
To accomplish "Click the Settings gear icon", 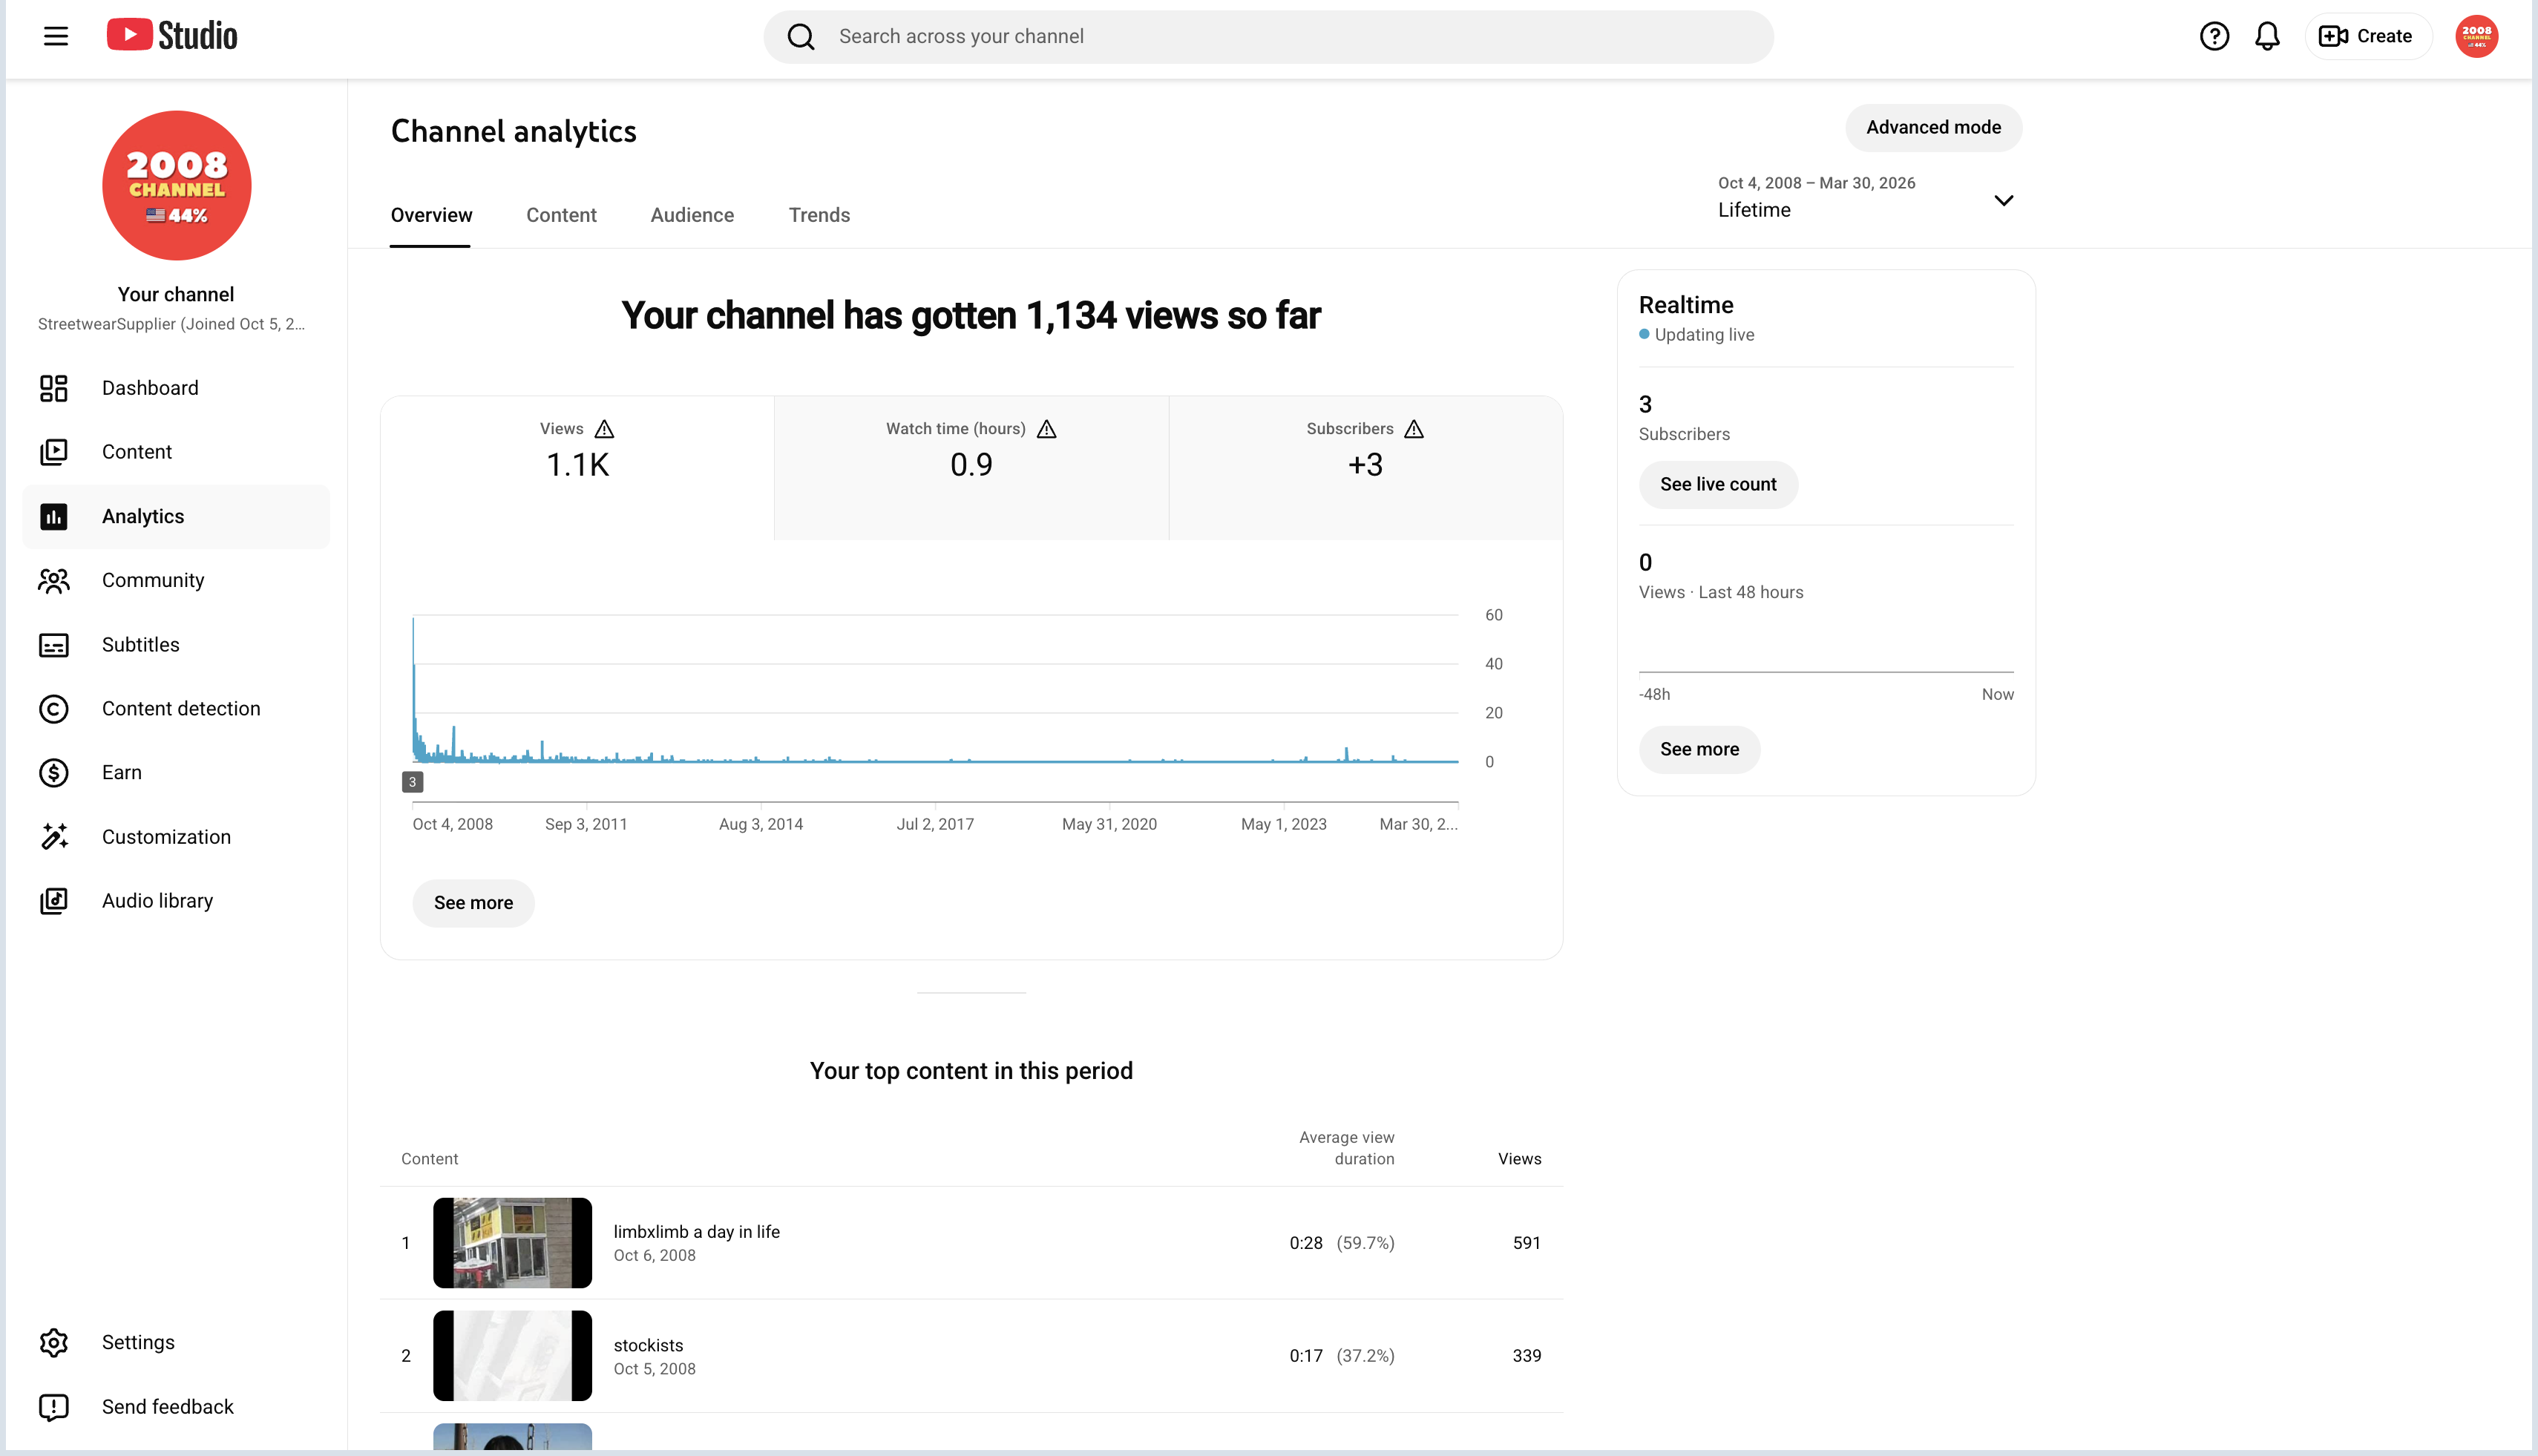I will [54, 1343].
